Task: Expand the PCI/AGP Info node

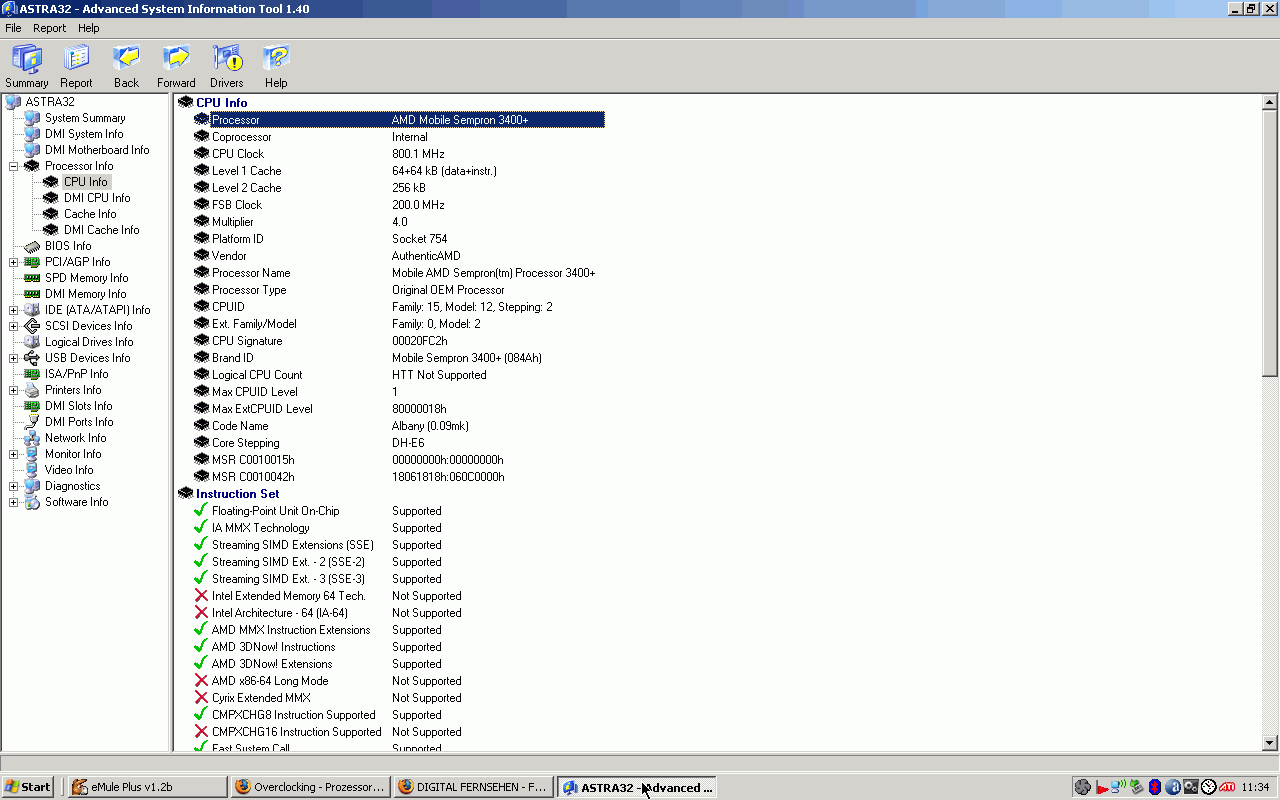Action: point(14,262)
